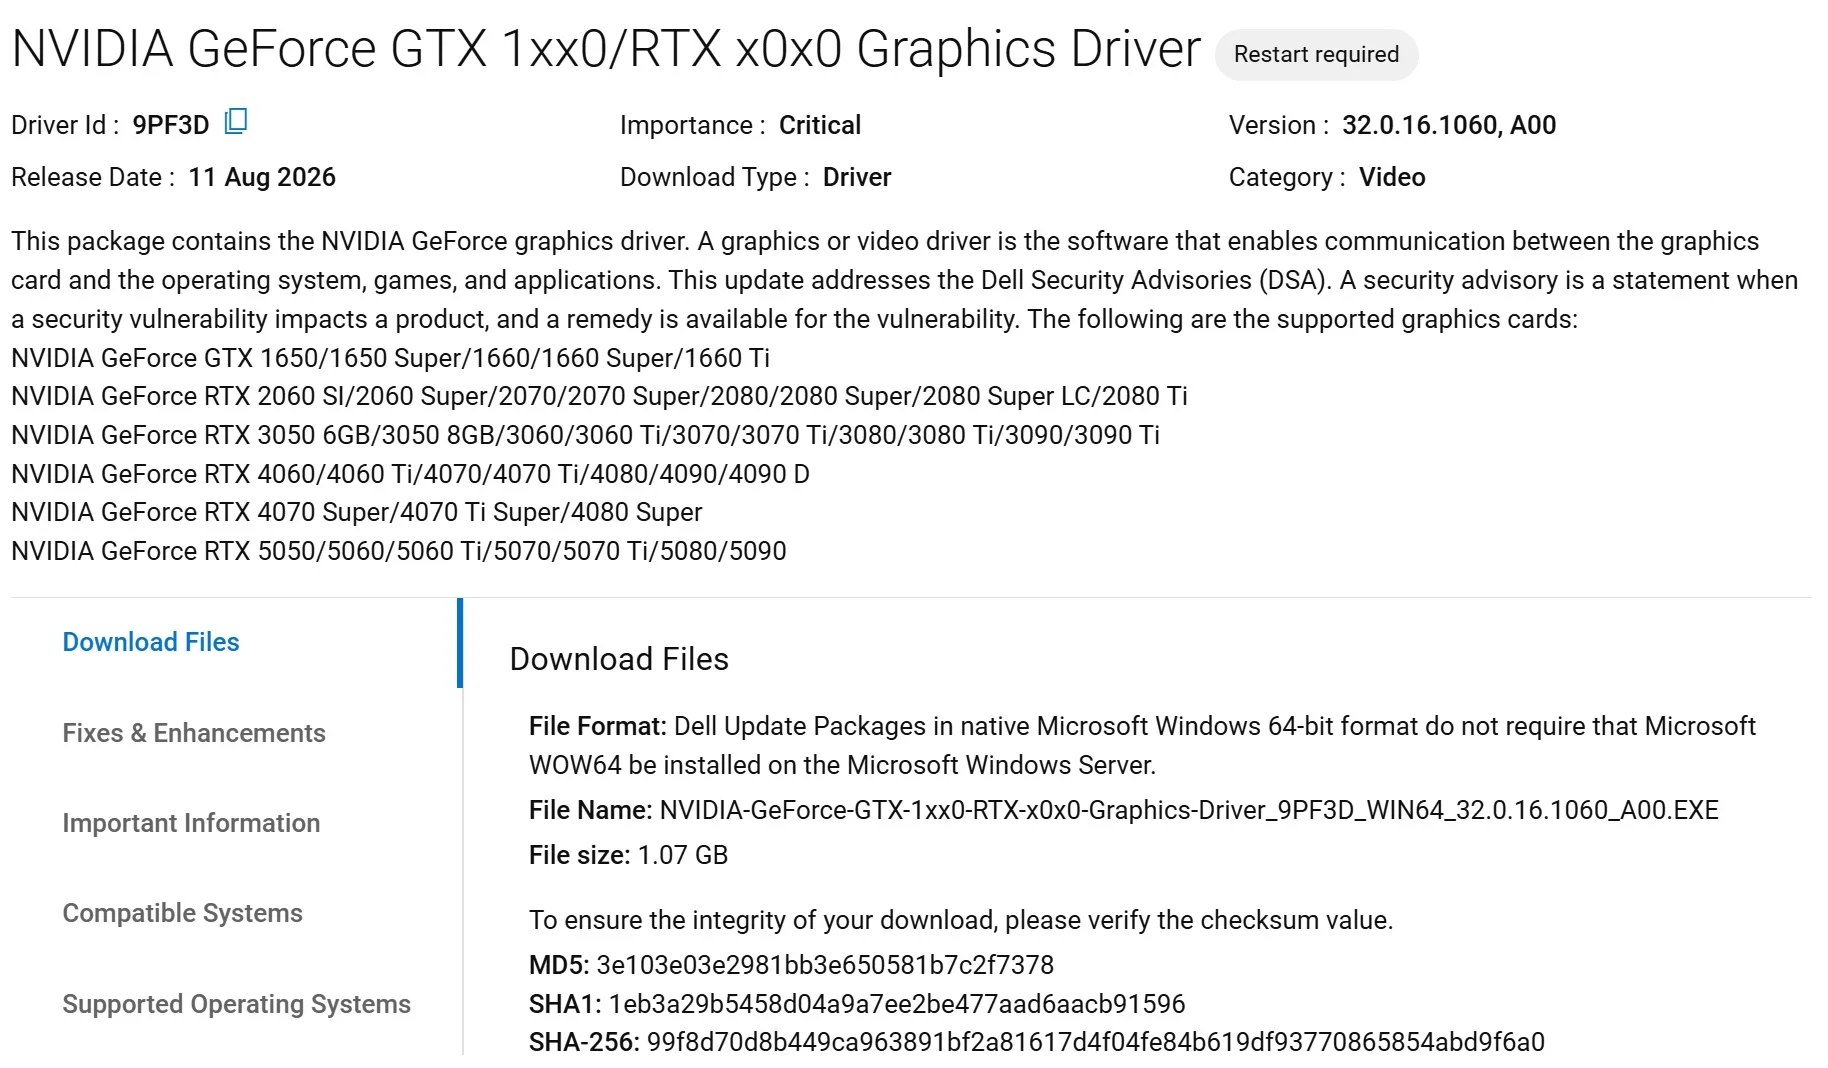This screenshot has height=1068, width=1828.
Task: Click the RTX 4070 Super supported cards line
Action: (x=357, y=512)
